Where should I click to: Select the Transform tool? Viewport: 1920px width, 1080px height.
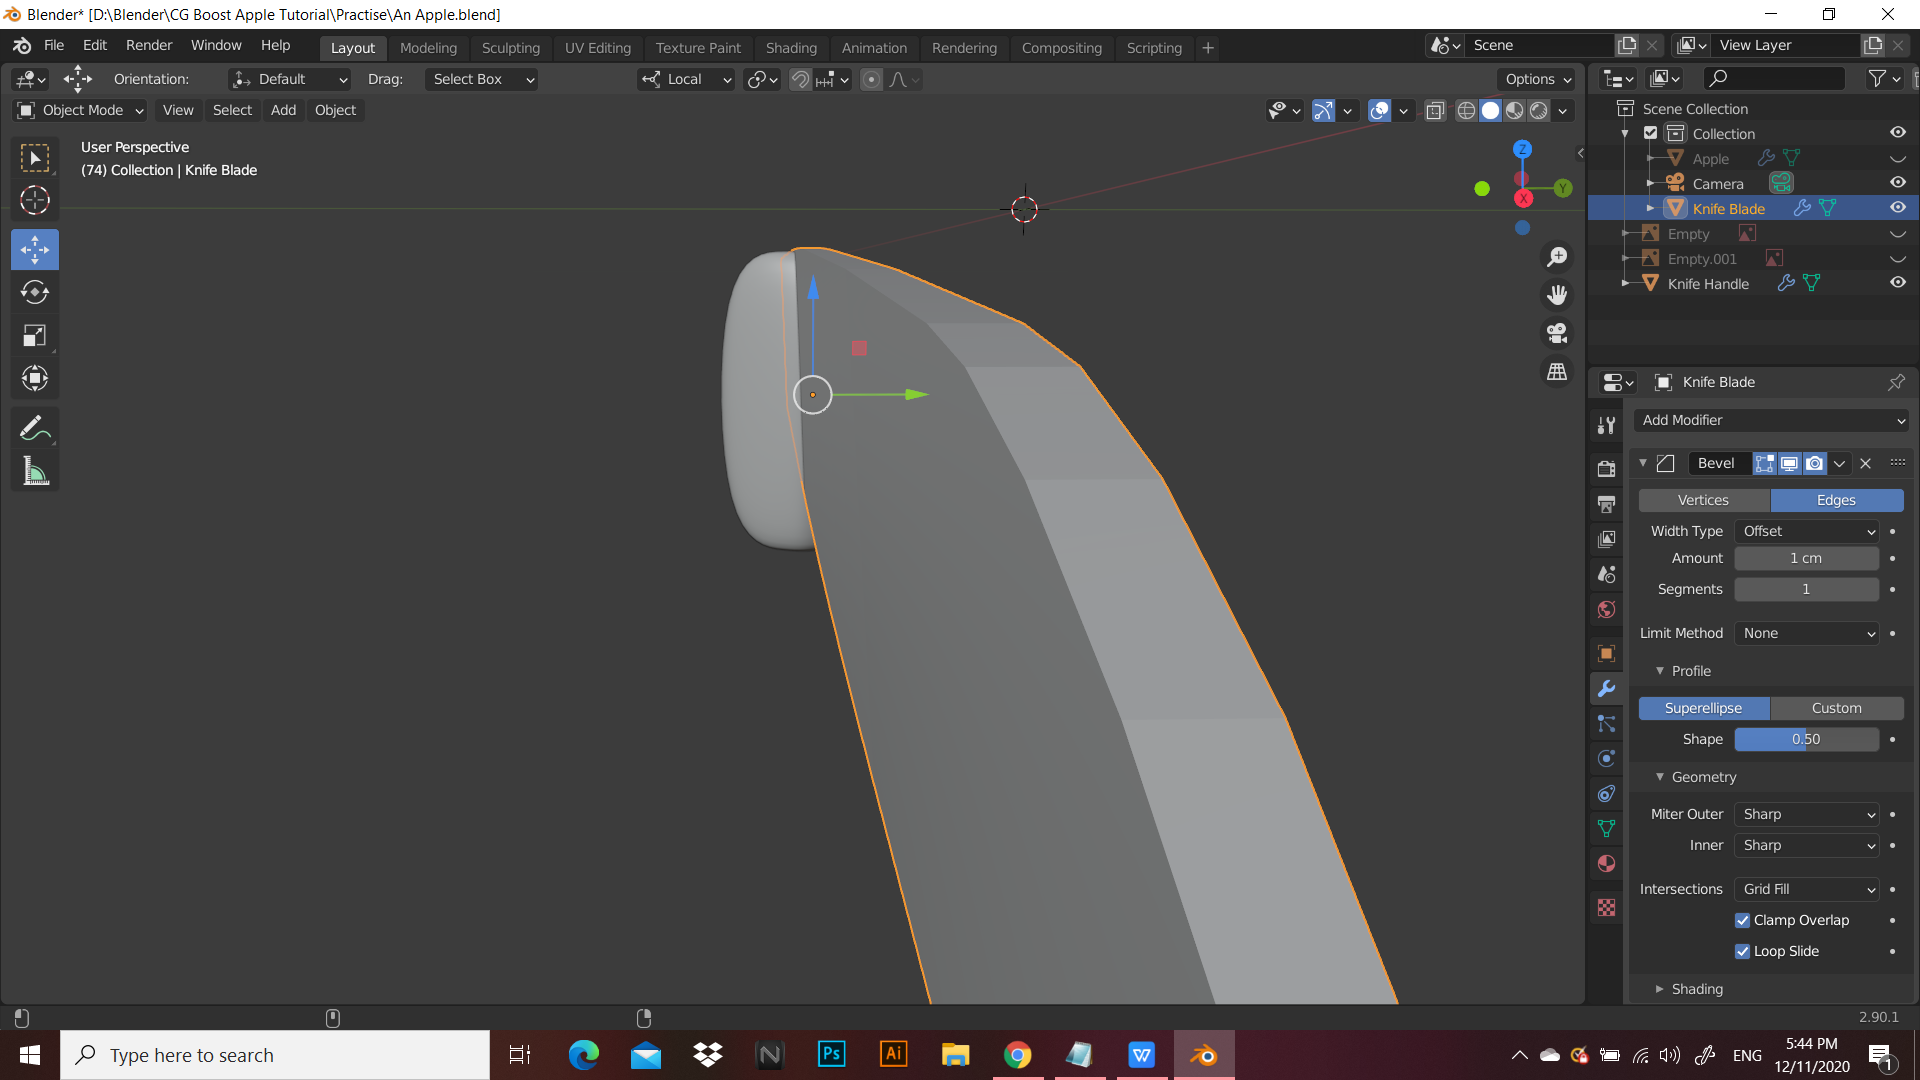click(x=35, y=378)
